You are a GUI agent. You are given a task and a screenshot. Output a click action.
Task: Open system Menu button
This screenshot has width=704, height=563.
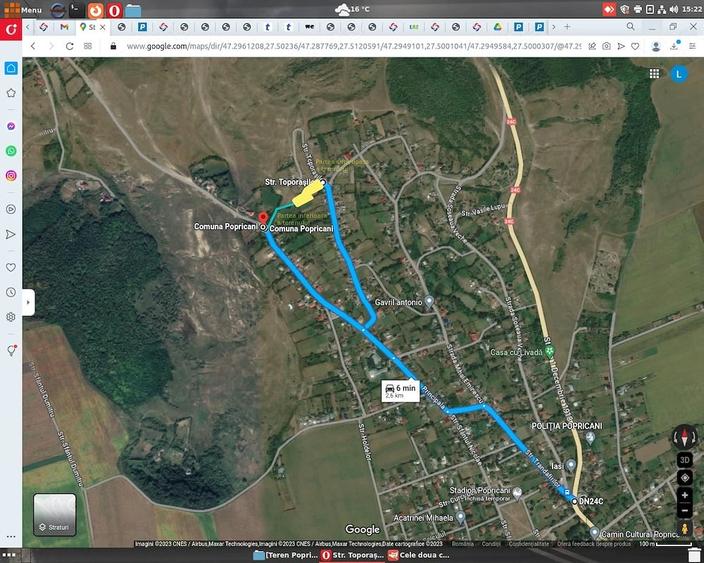click(x=21, y=9)
